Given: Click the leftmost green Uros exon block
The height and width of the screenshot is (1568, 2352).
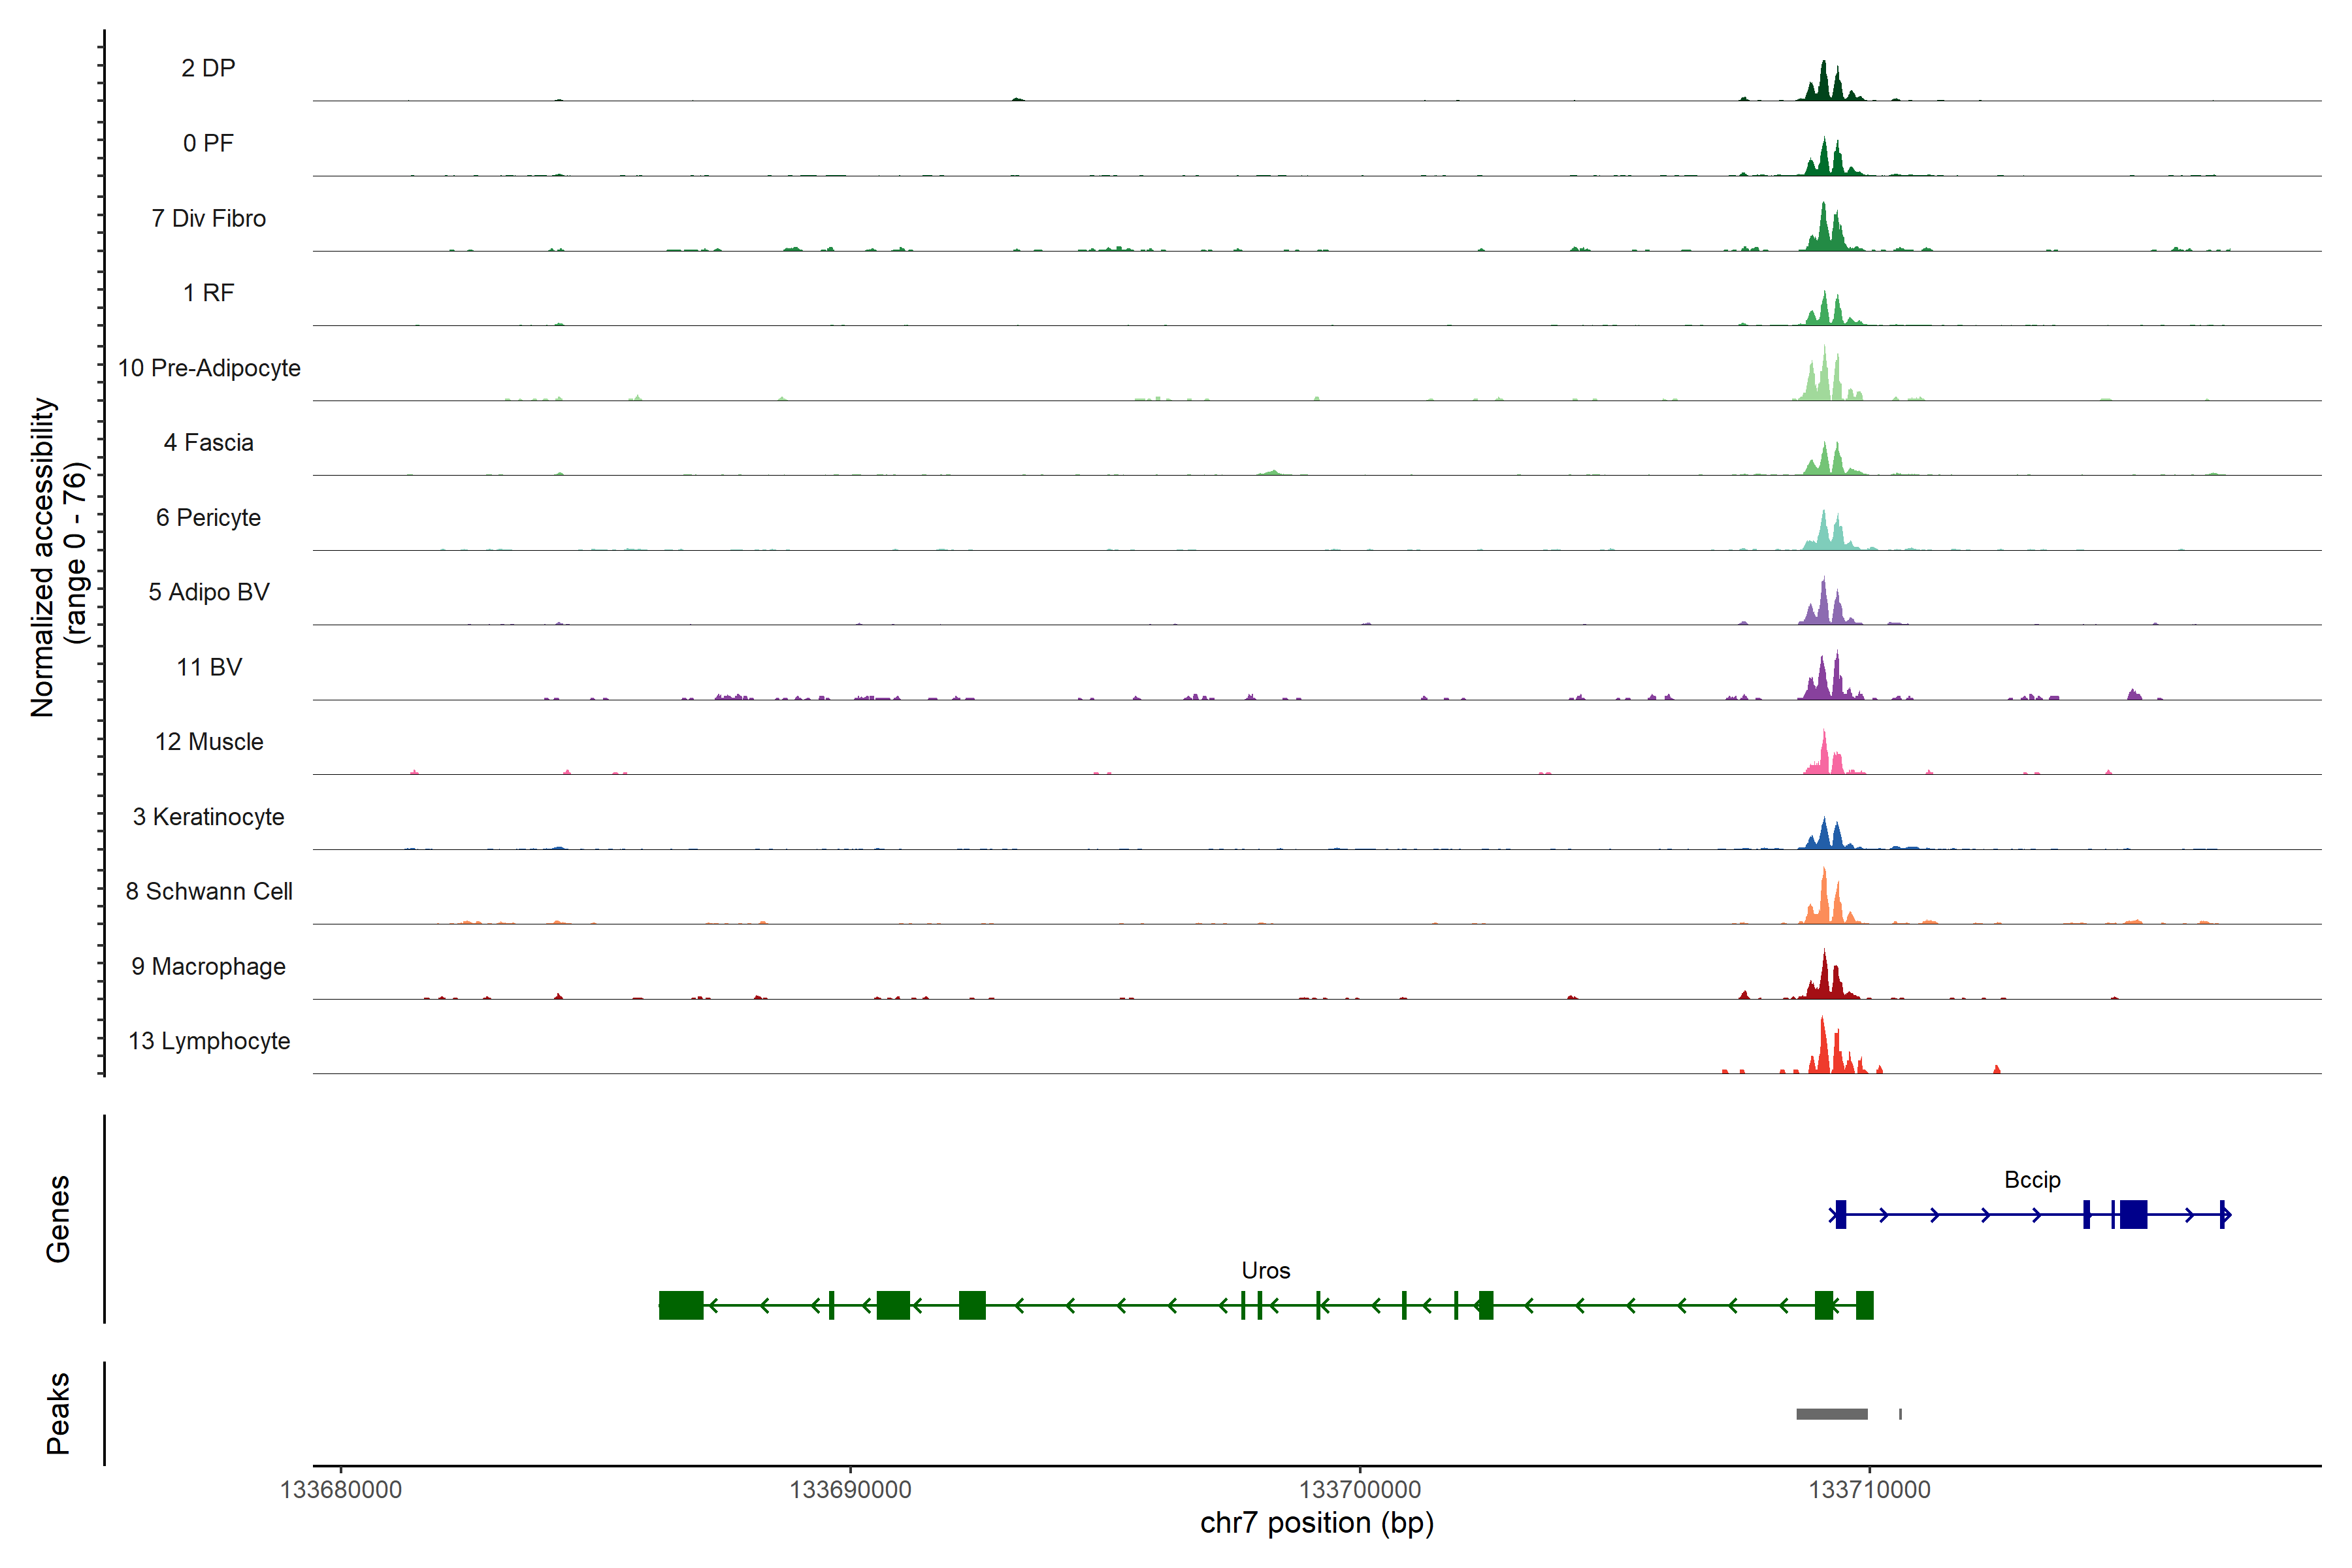Looking at the screenshot, I should click(681, 1305).
